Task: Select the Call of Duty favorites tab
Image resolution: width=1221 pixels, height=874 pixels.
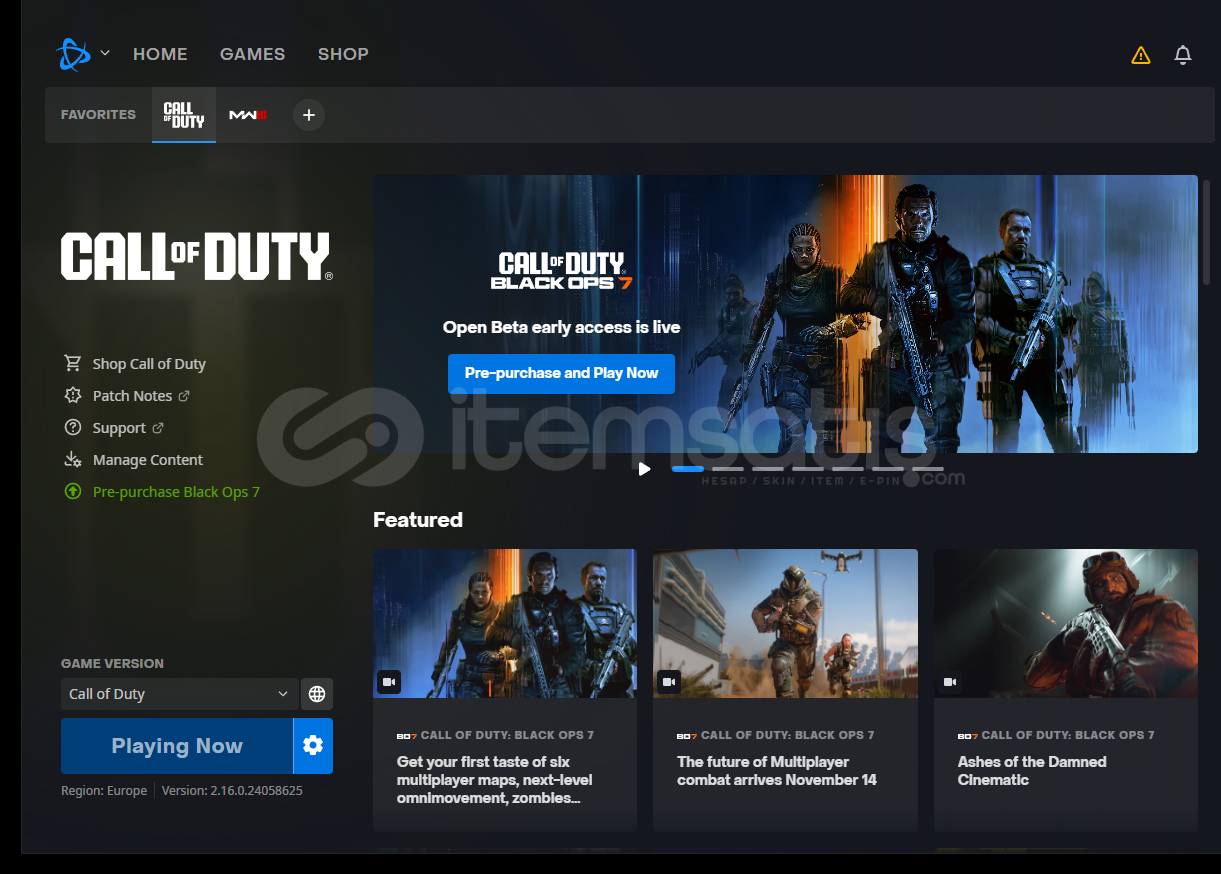Action: tap(184, 115)
